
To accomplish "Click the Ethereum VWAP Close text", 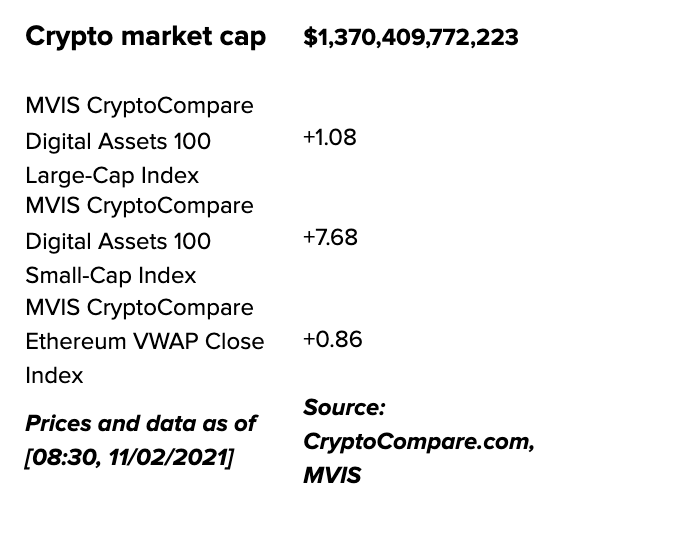I will click(x=144, y=341).
